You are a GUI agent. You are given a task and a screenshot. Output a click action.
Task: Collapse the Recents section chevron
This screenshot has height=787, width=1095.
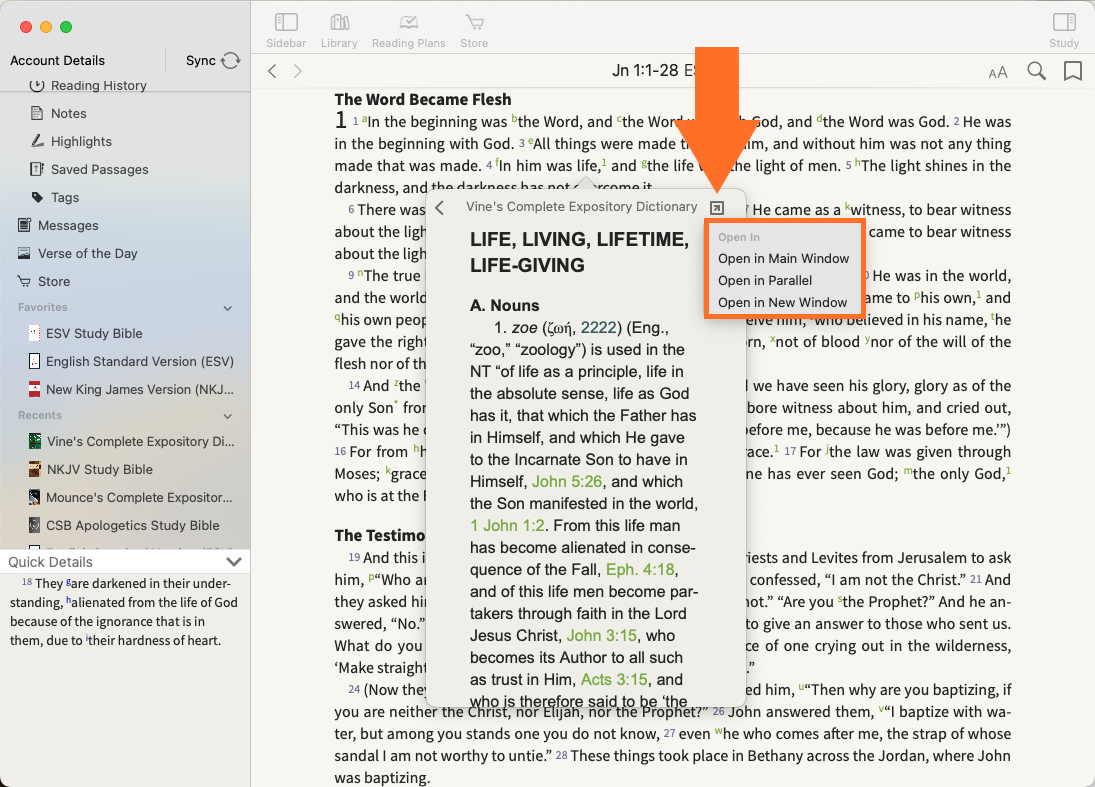point(228,416)
